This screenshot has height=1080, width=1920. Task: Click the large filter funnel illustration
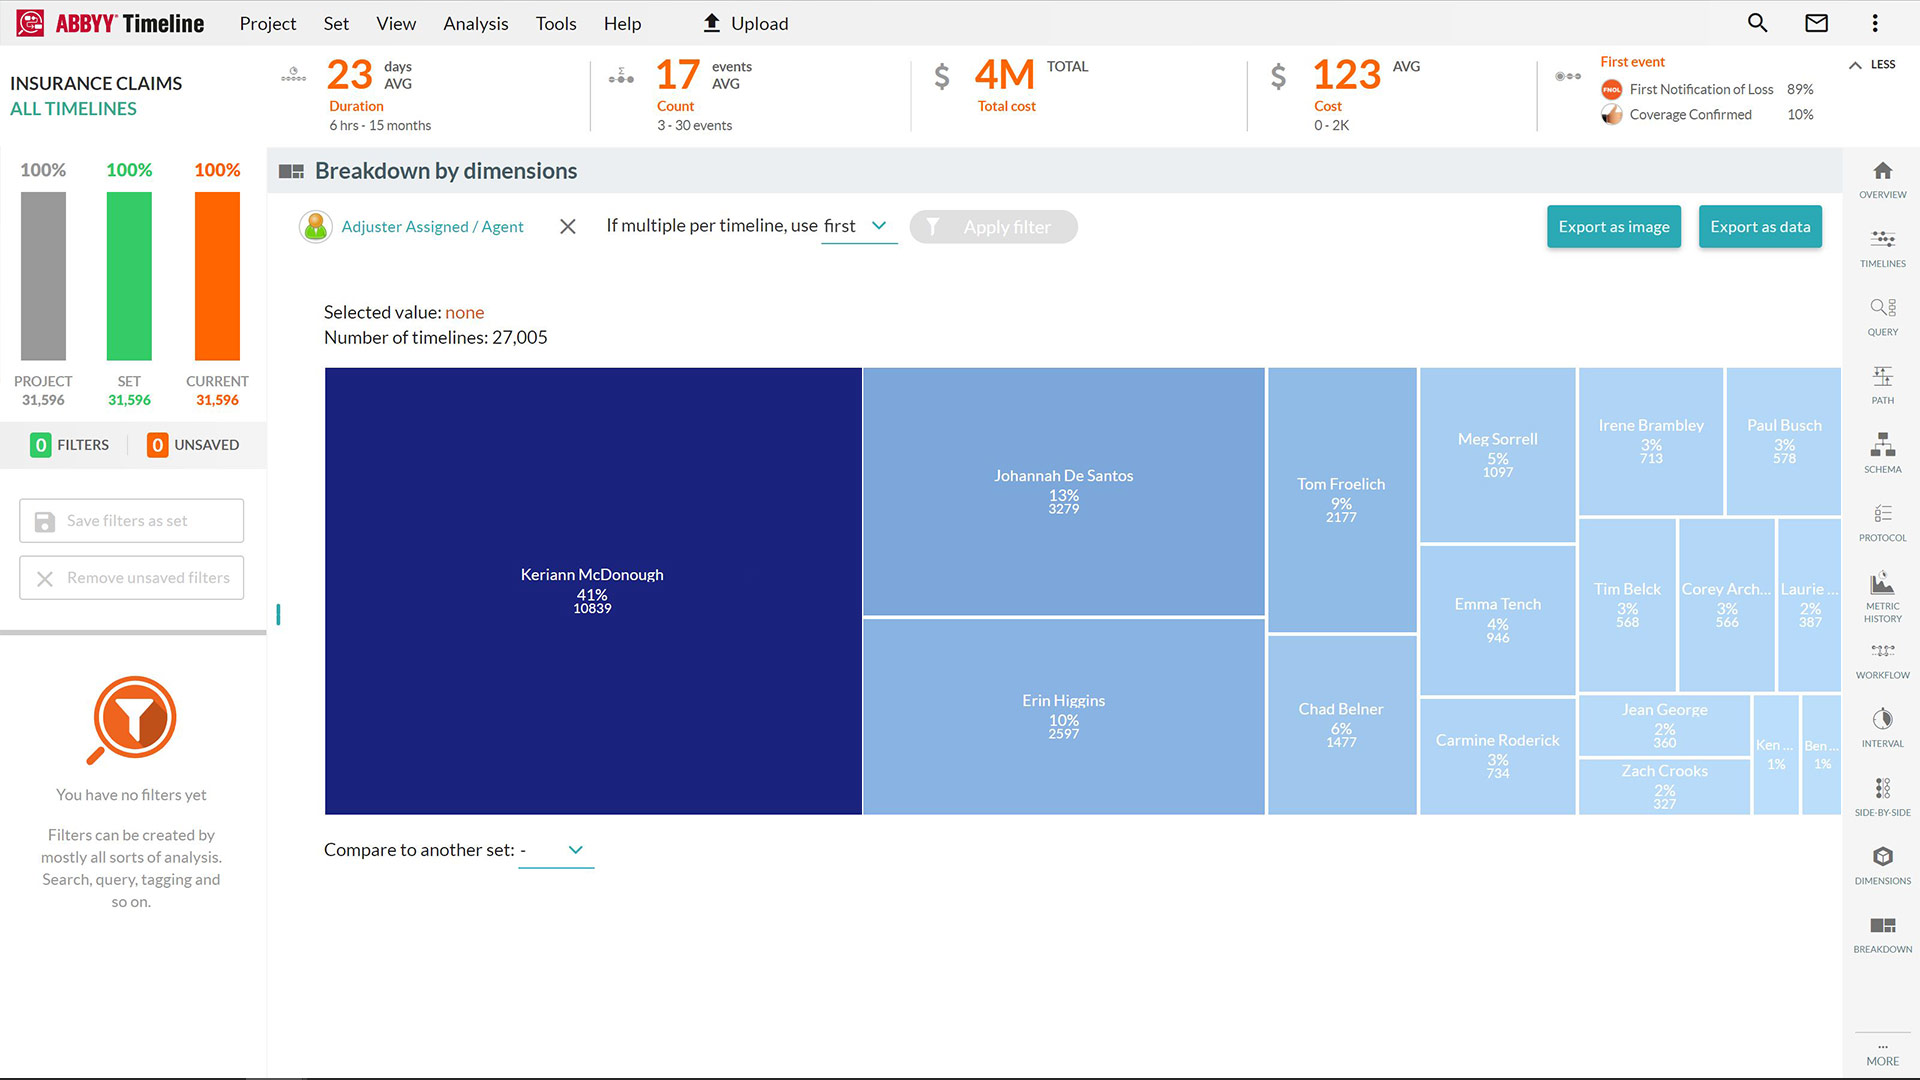pyautogui.click(x=132, y=720)
